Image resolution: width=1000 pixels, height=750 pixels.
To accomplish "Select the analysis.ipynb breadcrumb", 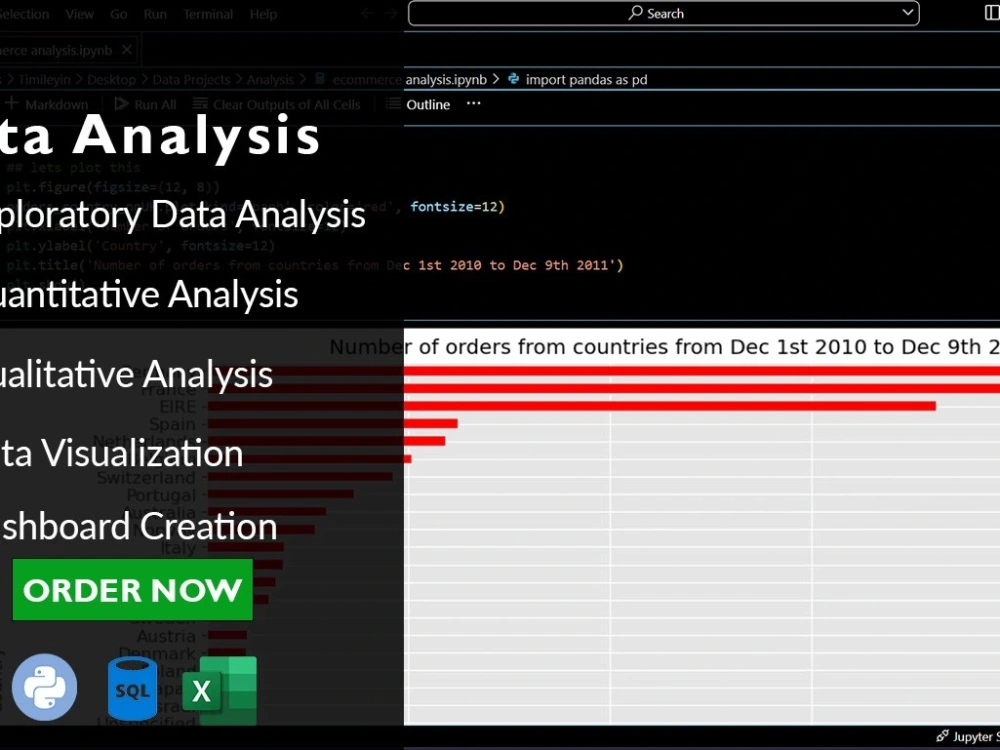I will [x=446, y=80].
